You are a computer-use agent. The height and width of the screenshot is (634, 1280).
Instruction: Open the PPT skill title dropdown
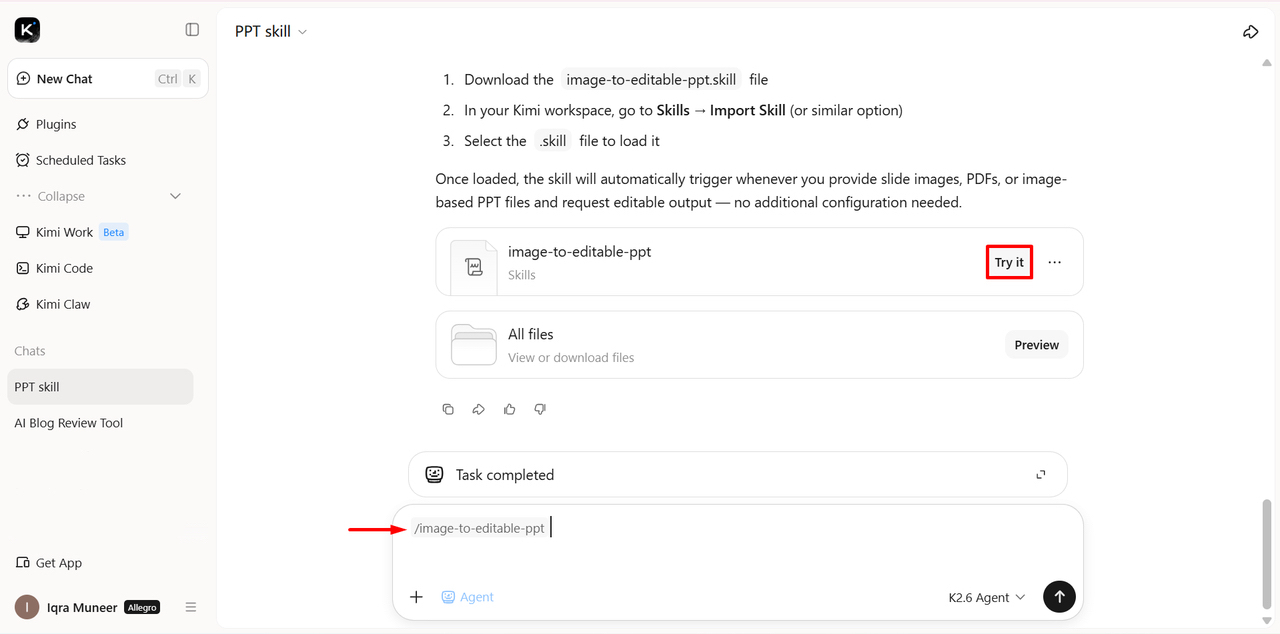[x=271, y=32]
